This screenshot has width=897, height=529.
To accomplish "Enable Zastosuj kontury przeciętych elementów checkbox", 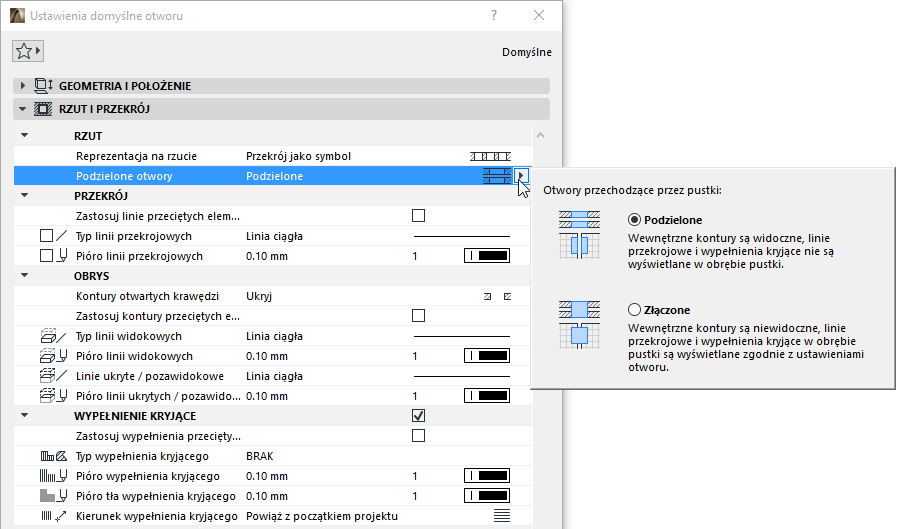I will tap(419, 316).
